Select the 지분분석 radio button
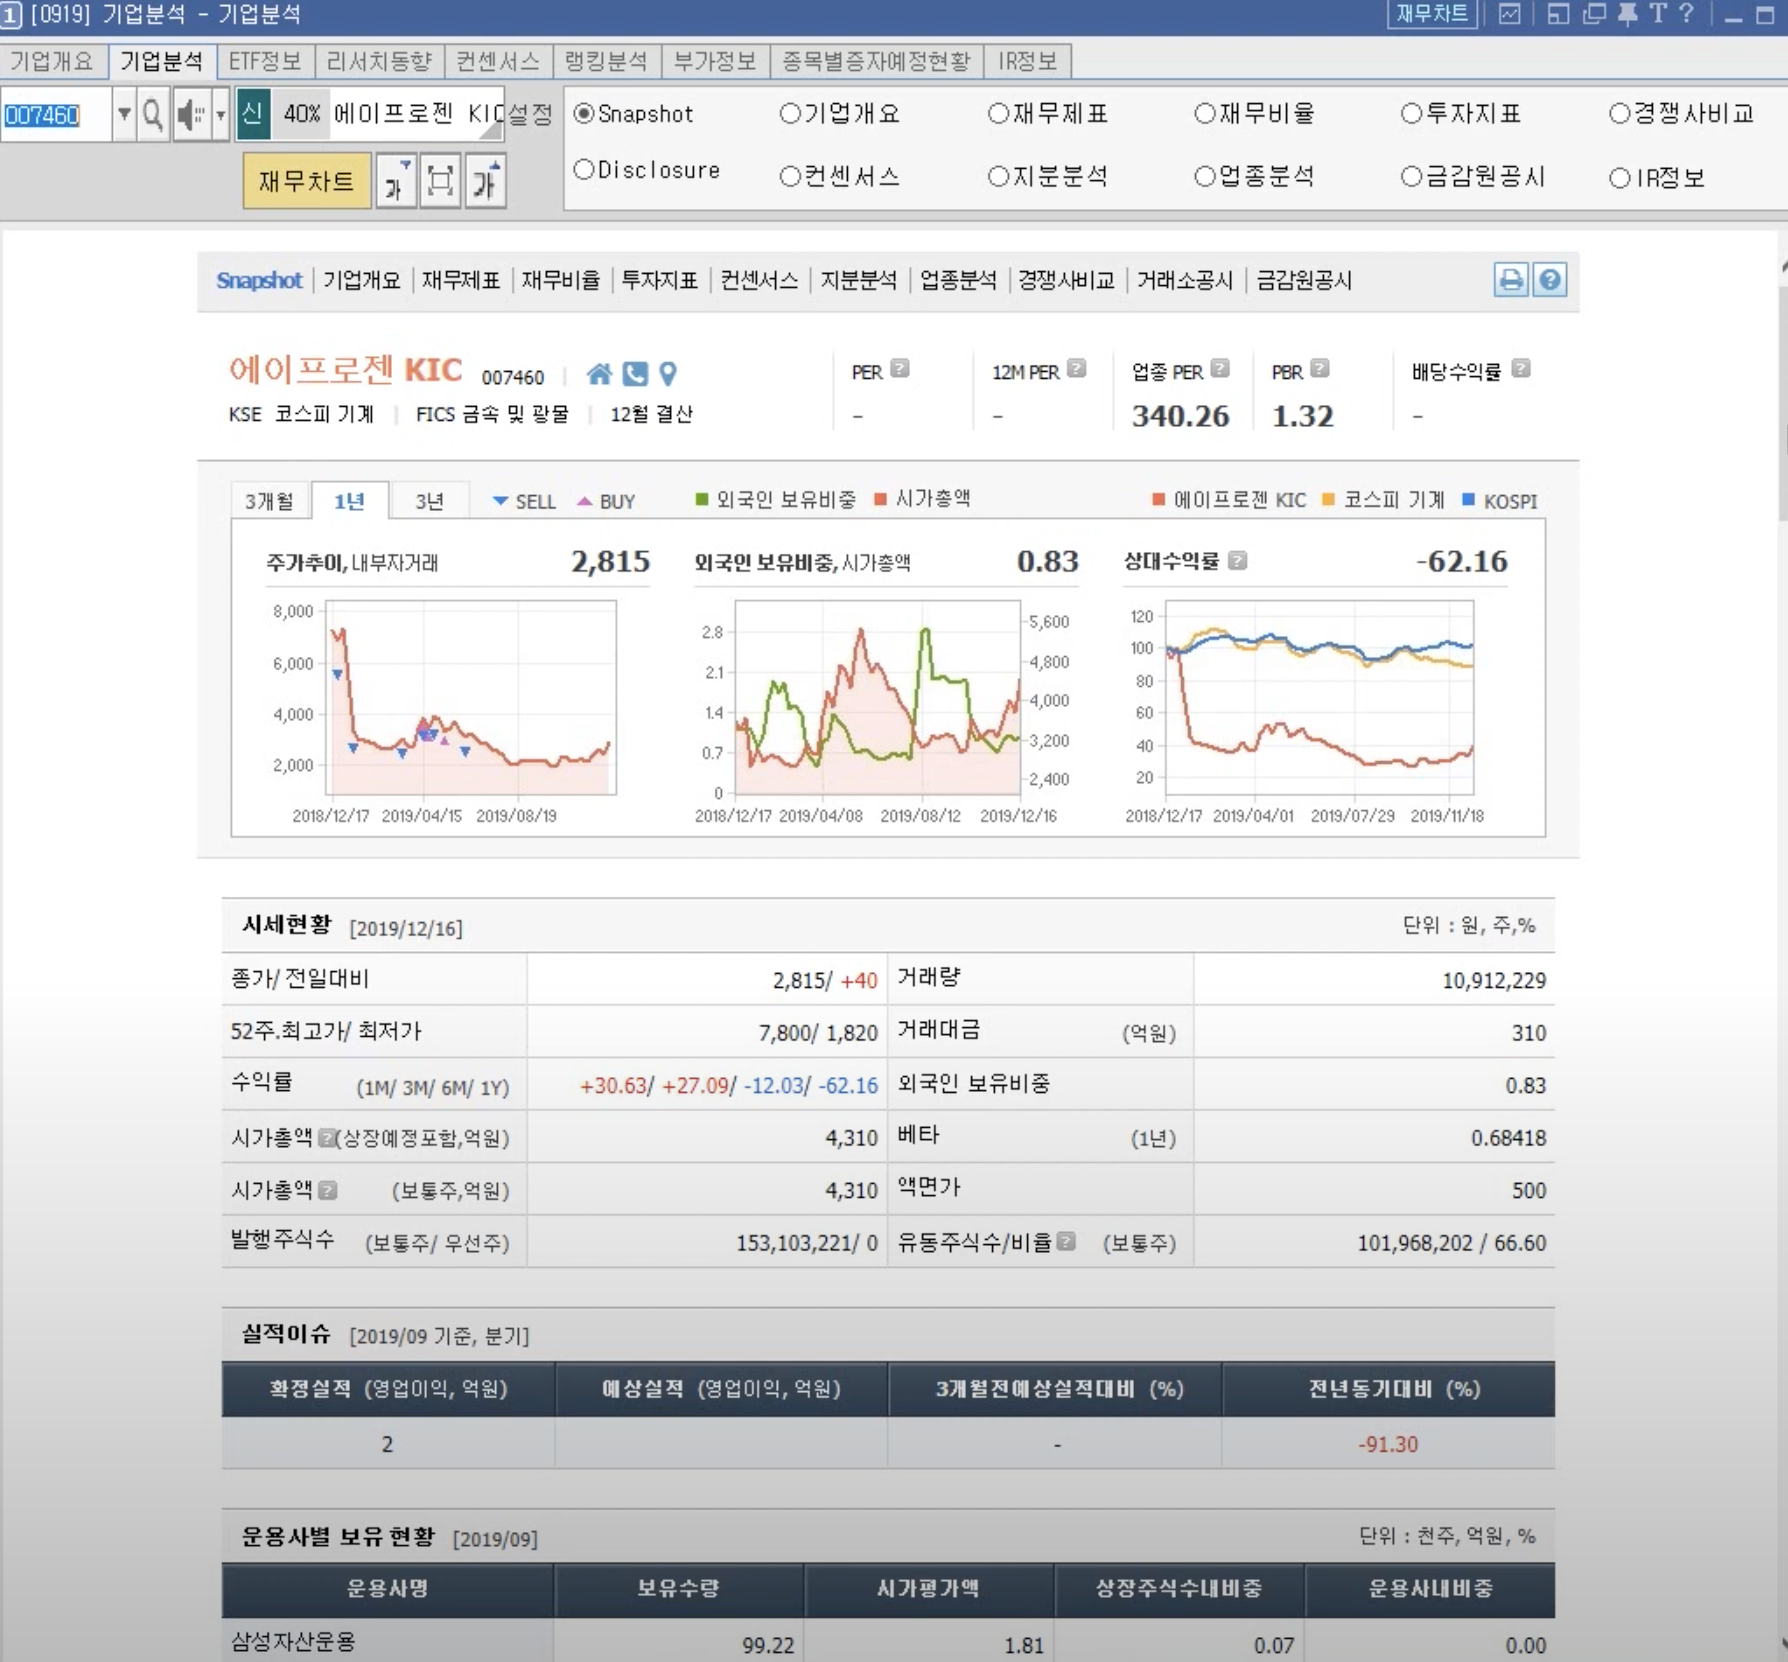This screenshot has height=1662, width=1788. coord(998,177)
